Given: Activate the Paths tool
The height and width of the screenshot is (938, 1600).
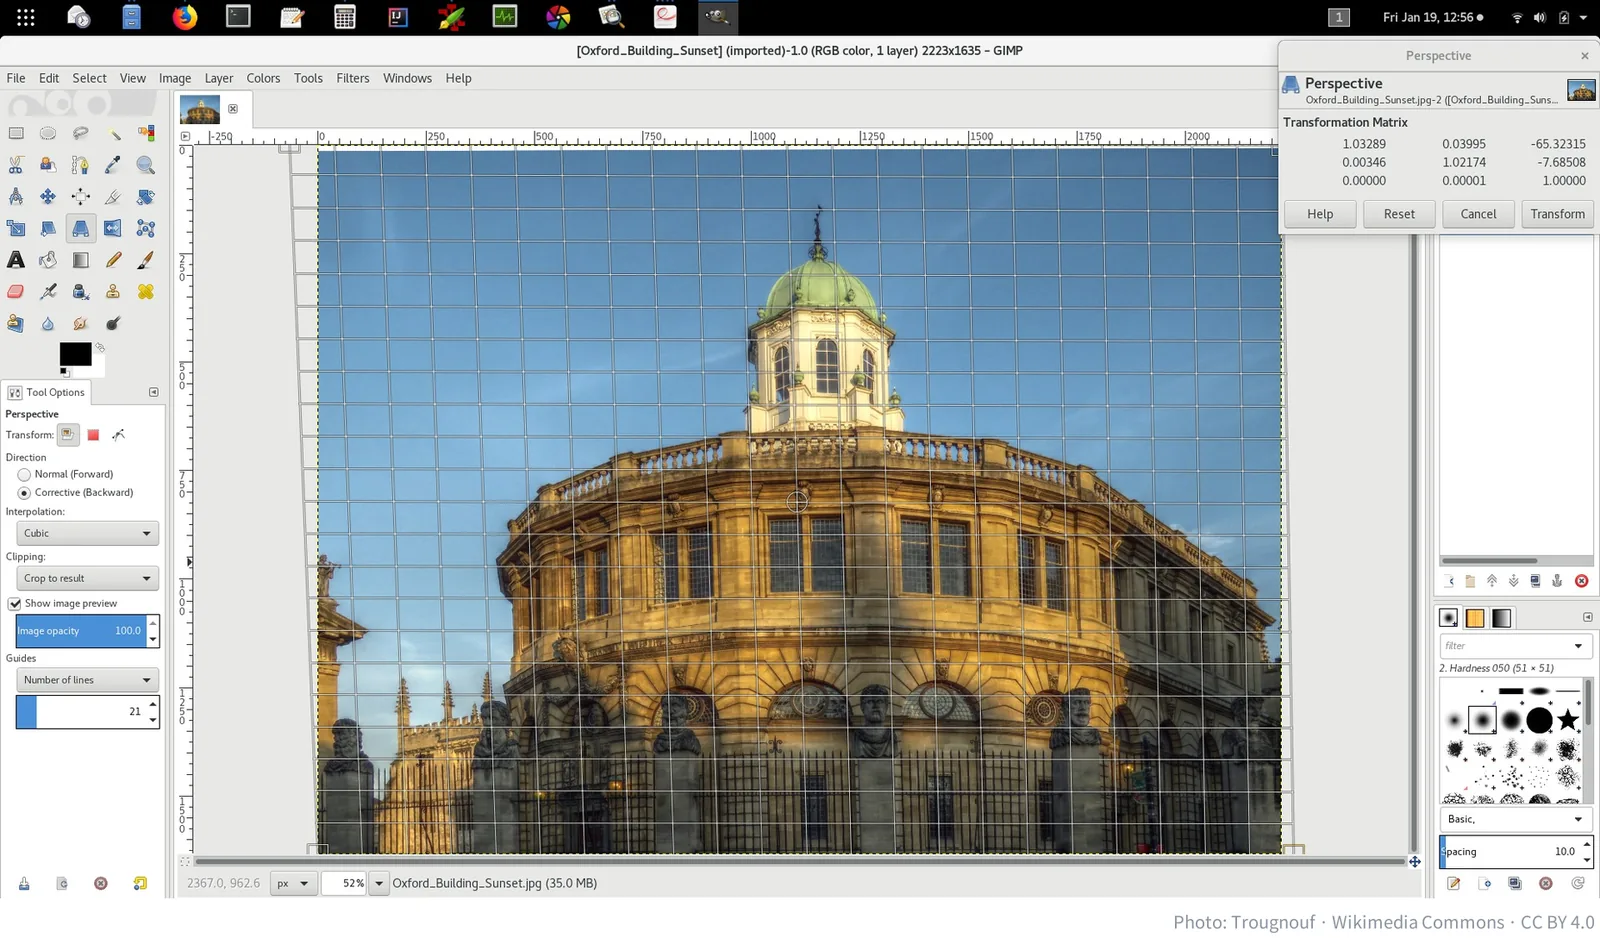Looking at the screenshot, I should point(80,165).
